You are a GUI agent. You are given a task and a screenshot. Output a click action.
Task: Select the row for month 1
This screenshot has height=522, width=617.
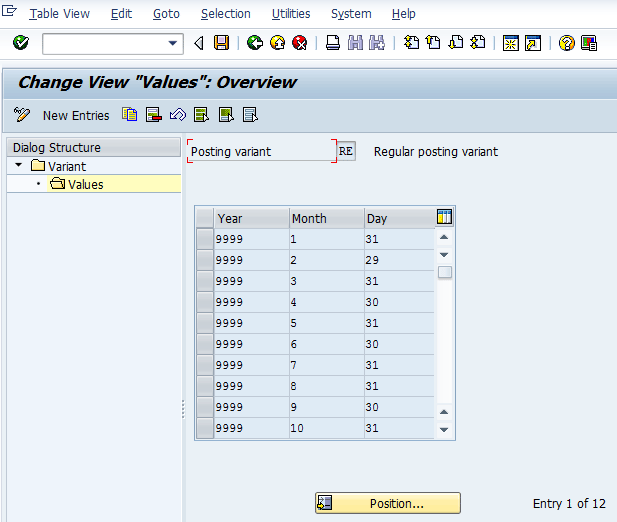coord(205,240)
